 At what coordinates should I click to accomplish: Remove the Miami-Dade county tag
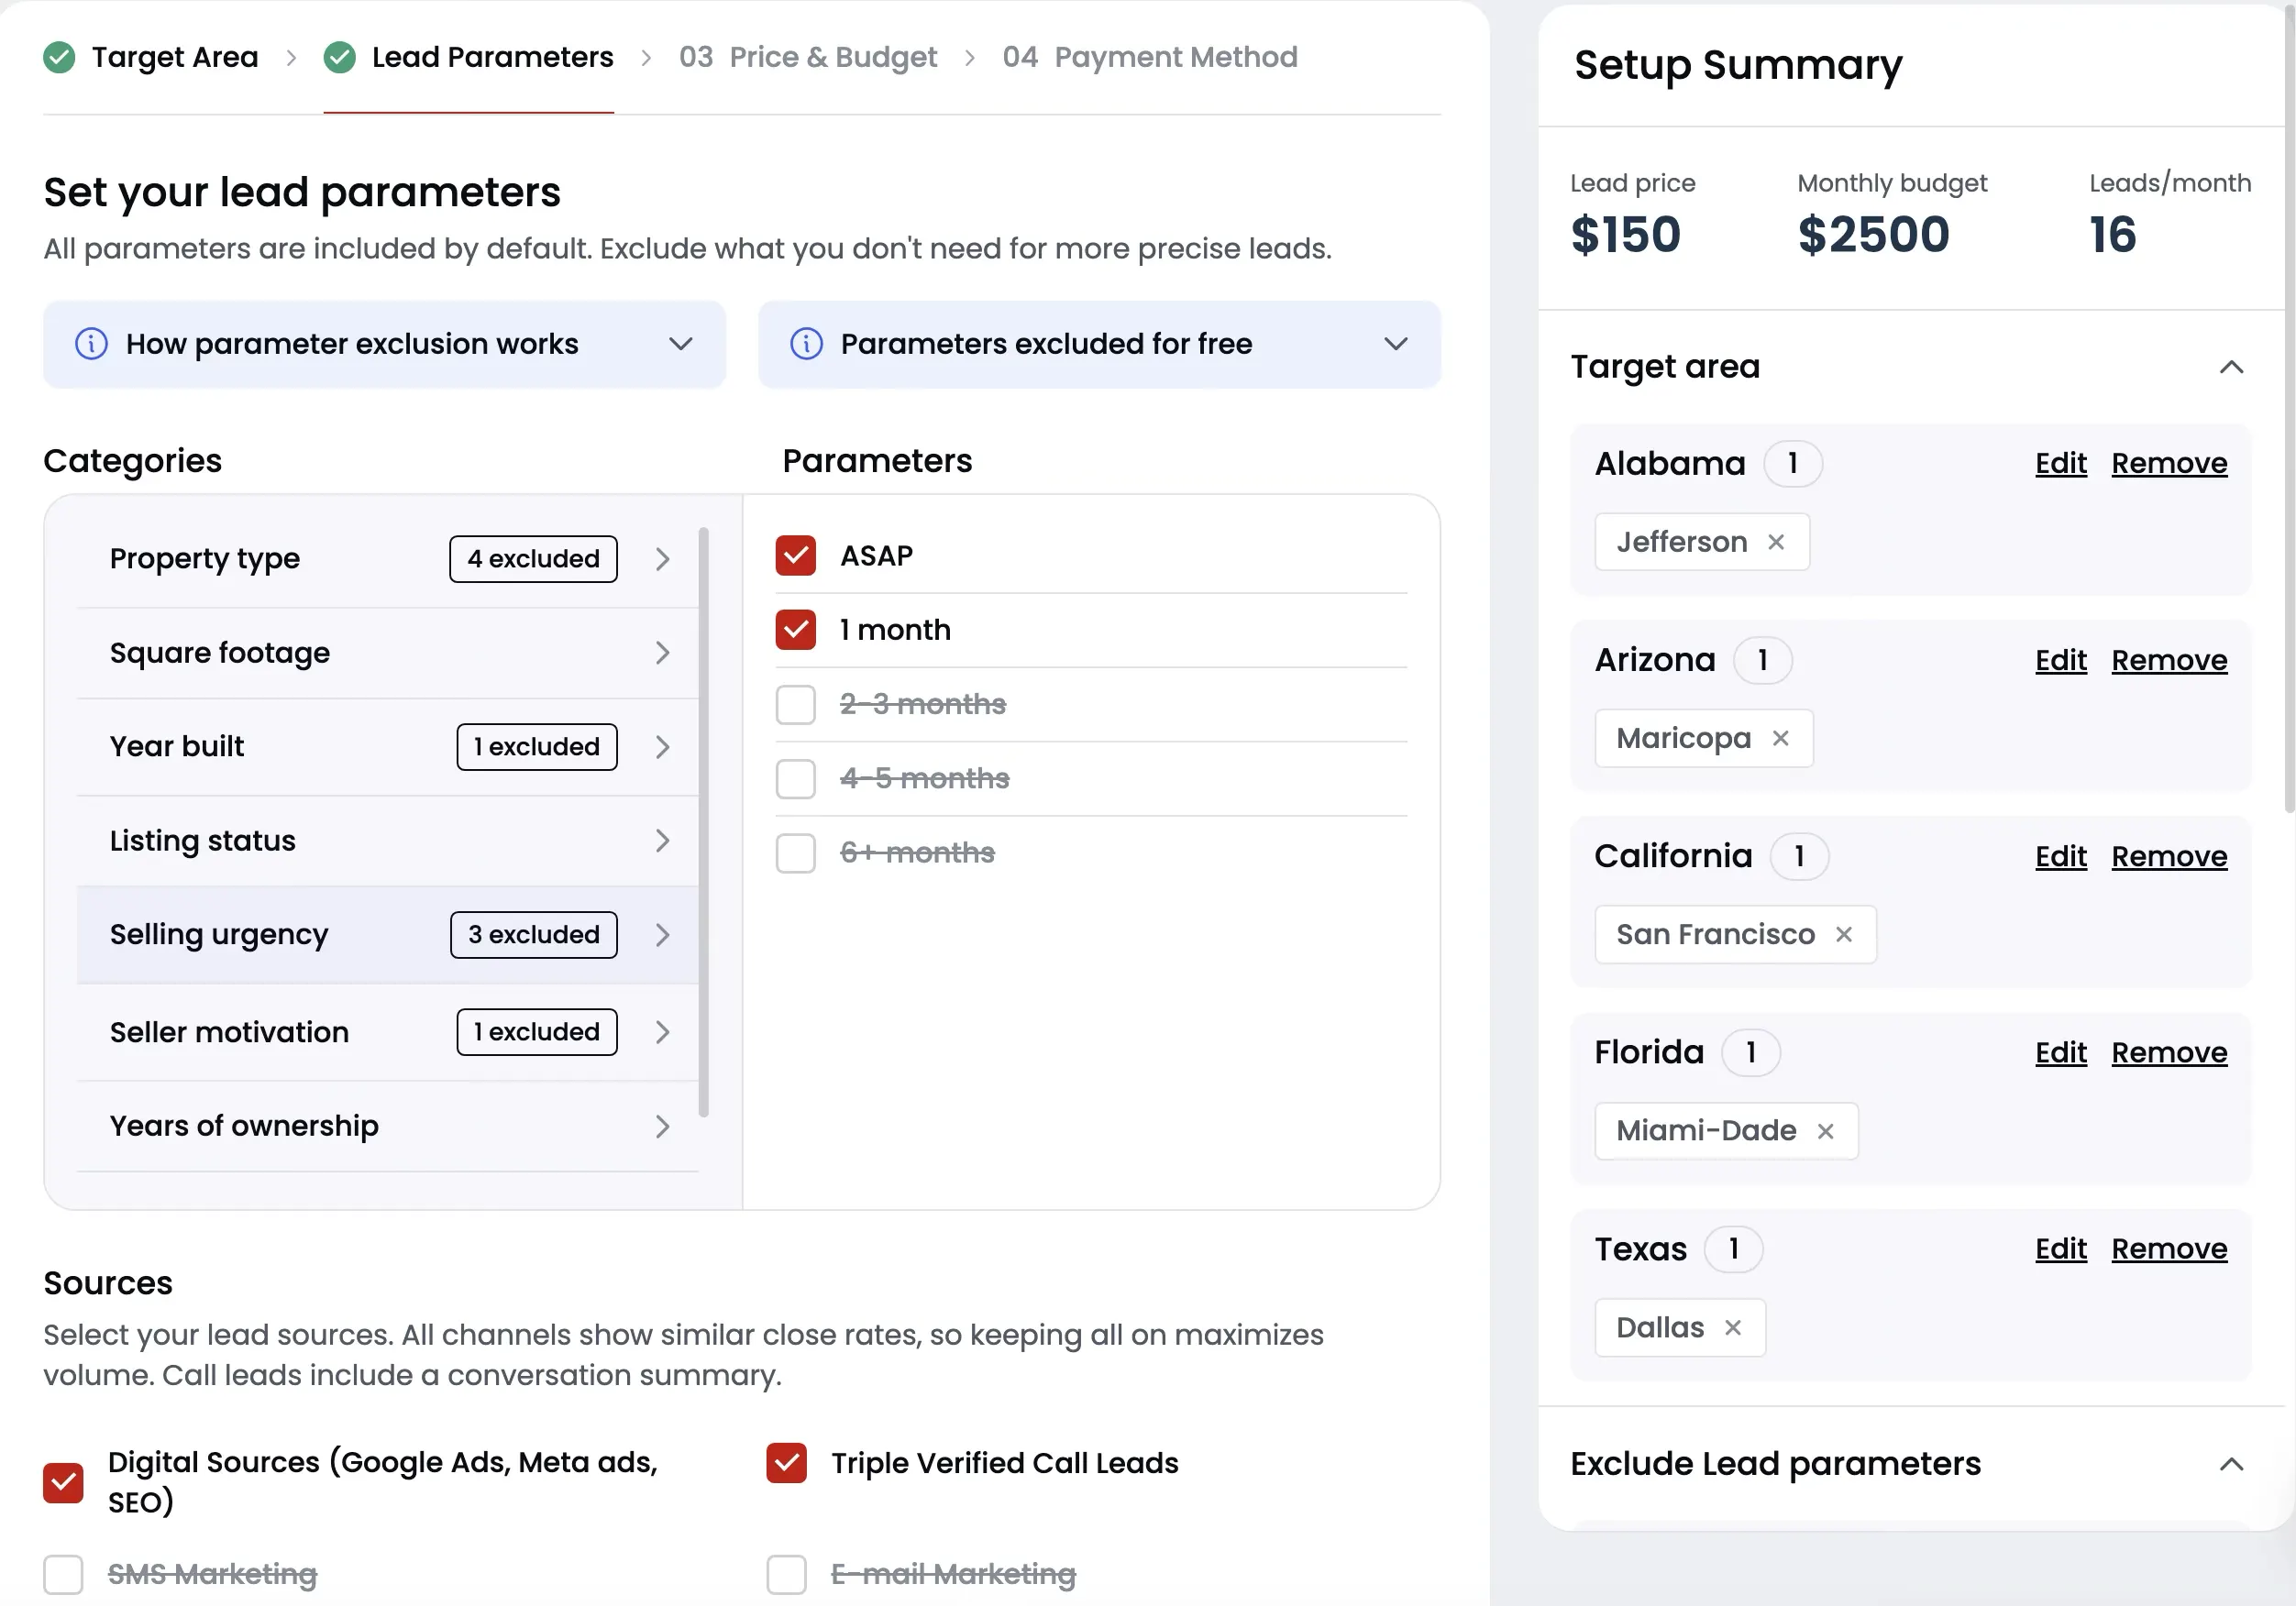point(1825,1131)
